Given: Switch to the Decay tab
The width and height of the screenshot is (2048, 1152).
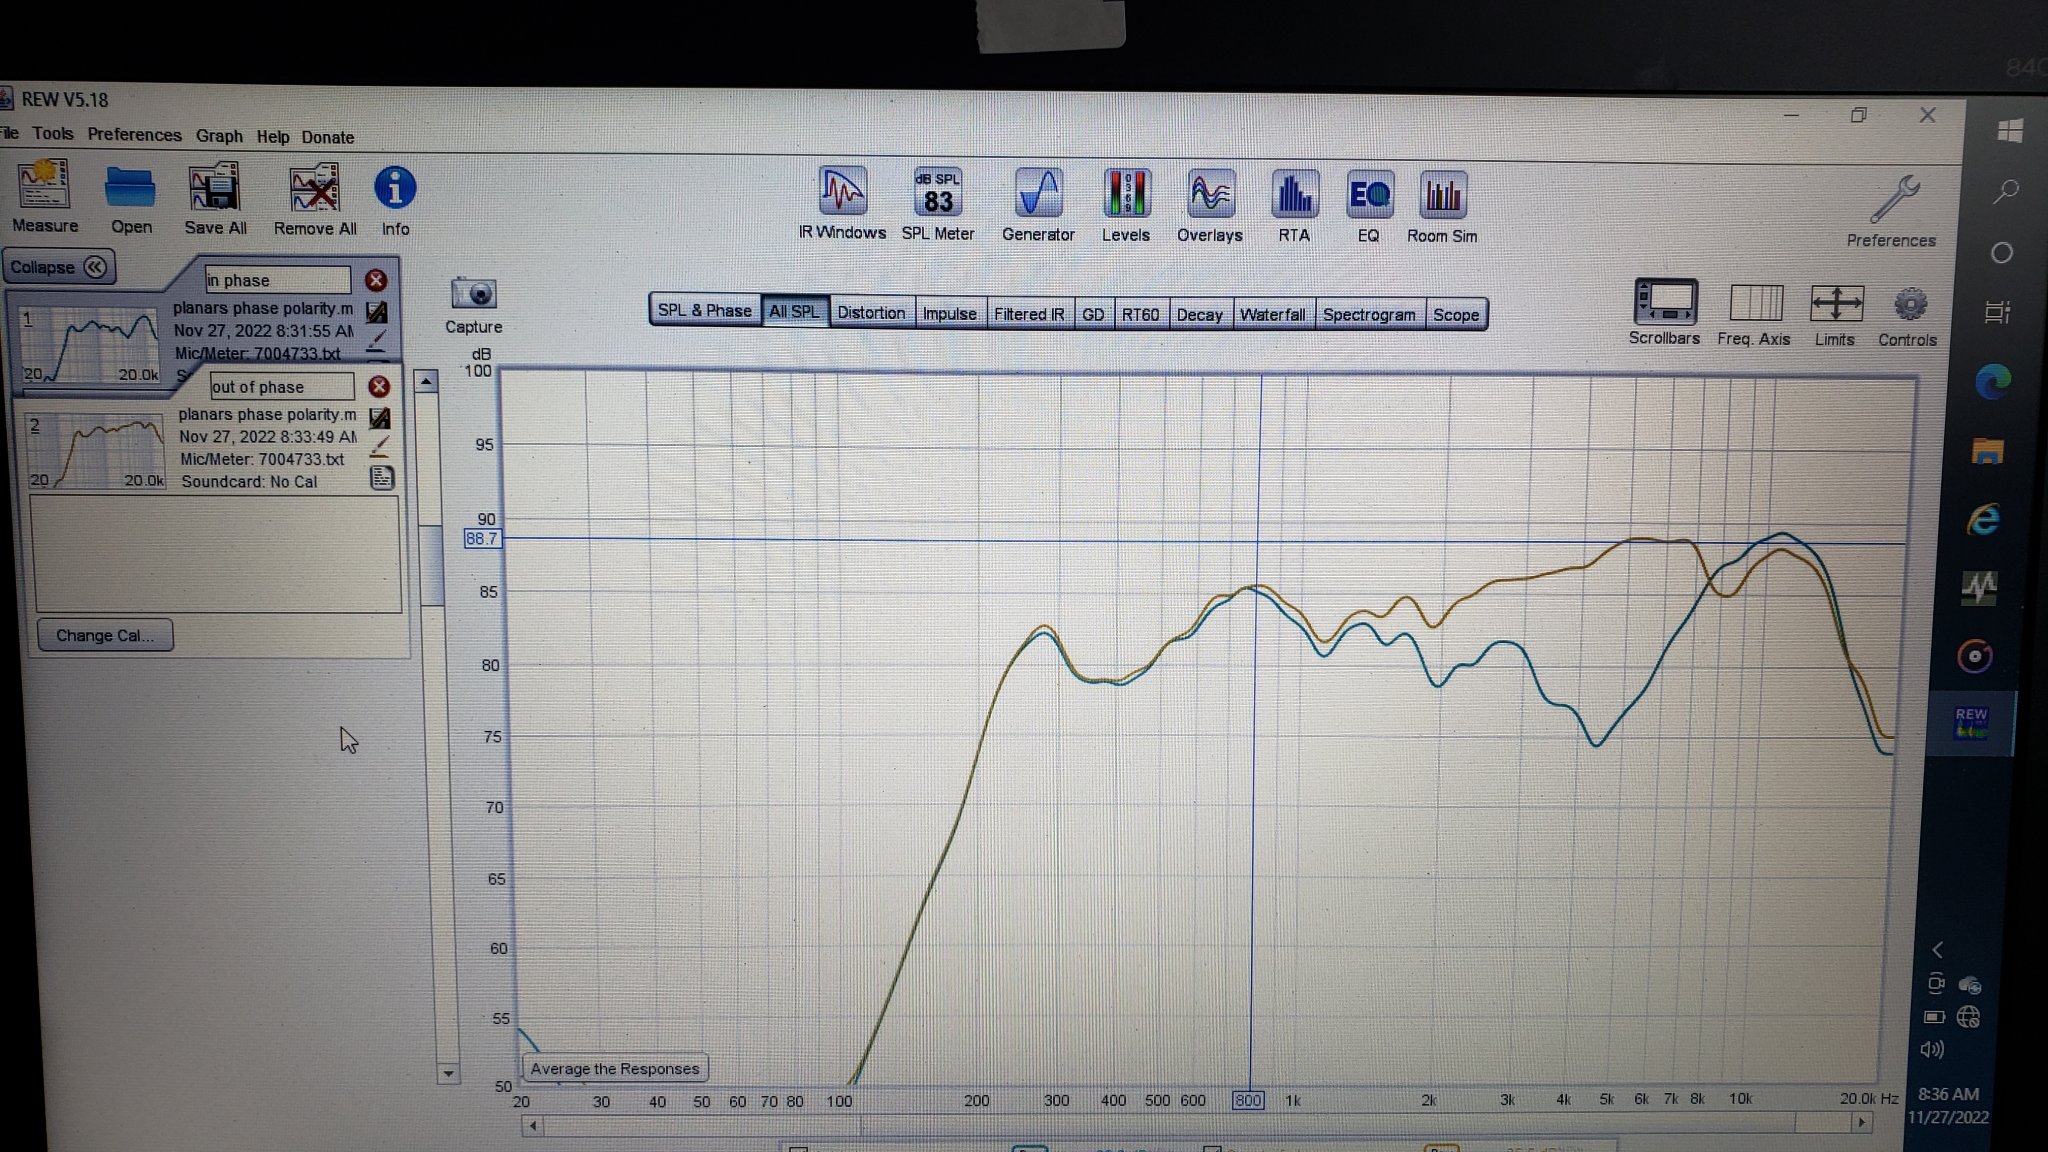Looking at the screenshot, I should tap(1200, 315).
